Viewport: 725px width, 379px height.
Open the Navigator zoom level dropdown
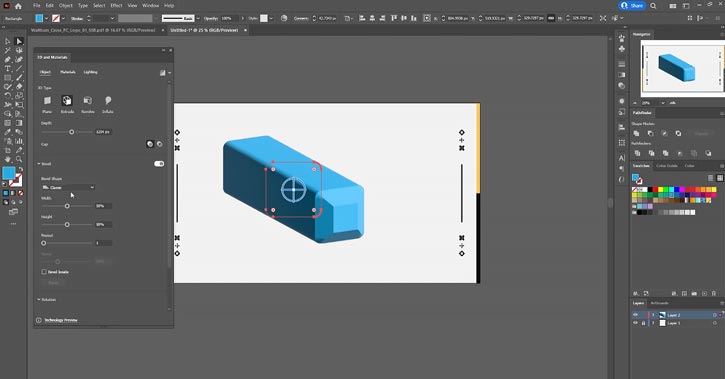click(663, 103)
